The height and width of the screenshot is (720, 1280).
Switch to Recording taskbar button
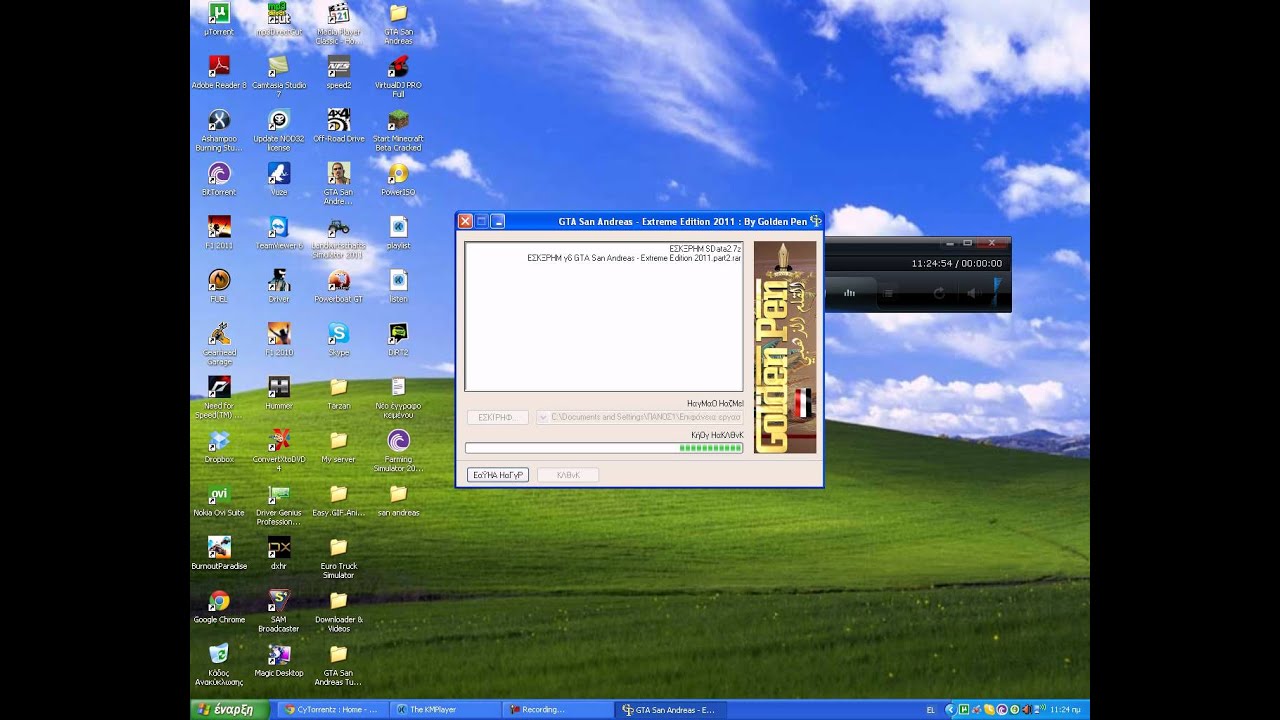pyautogui.click(x=557, y=710)
